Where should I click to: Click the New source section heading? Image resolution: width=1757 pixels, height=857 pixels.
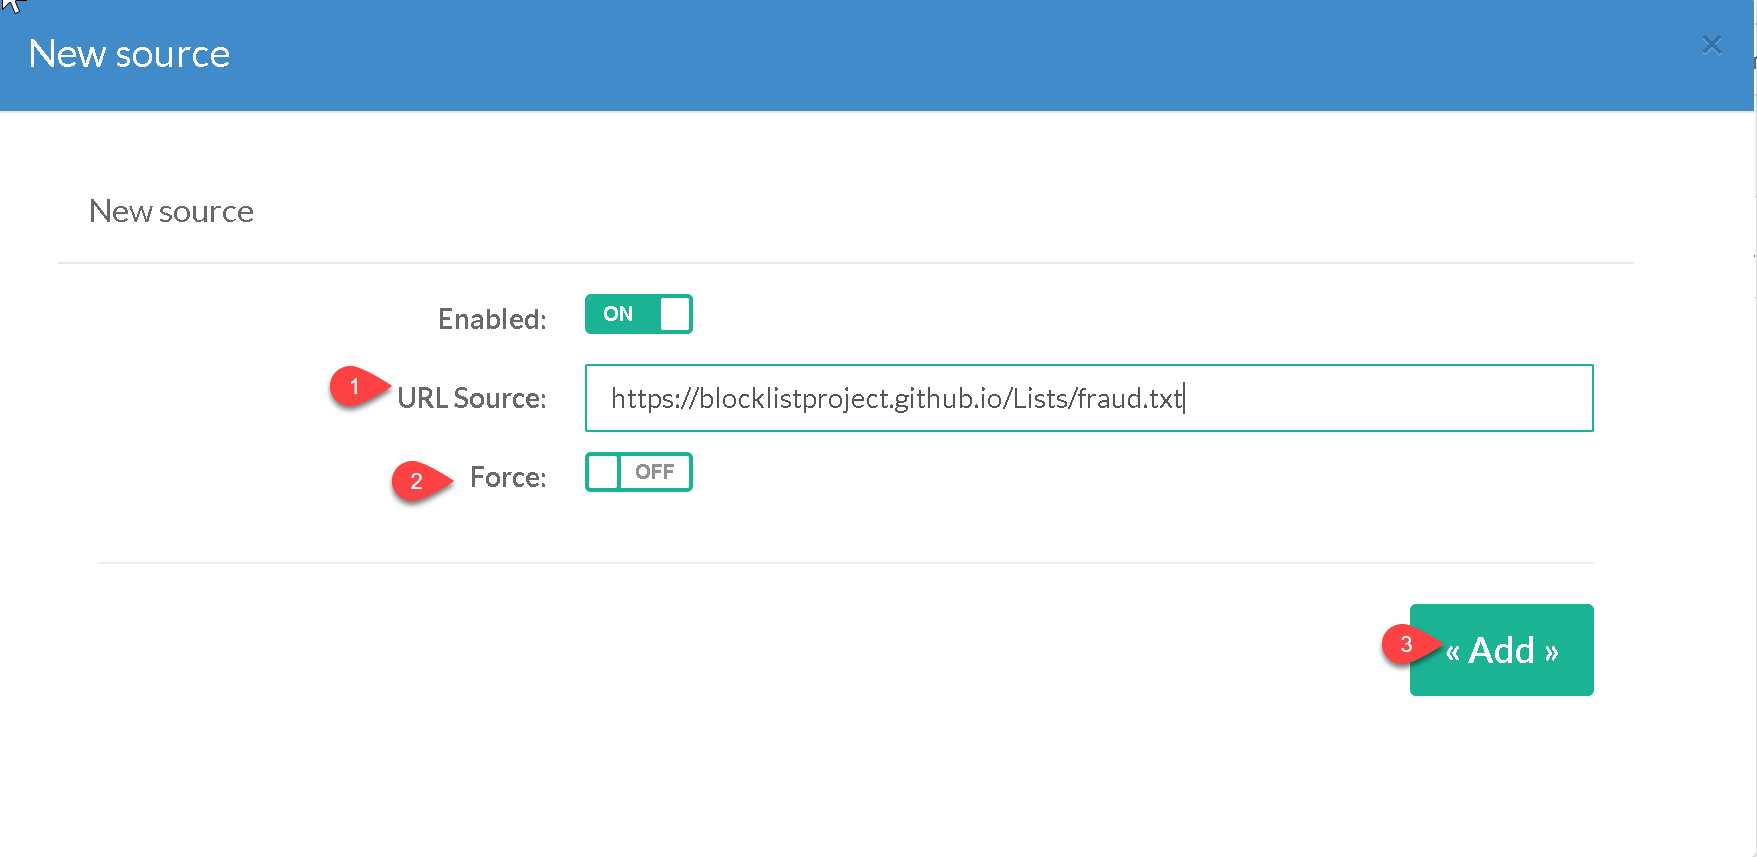[171, 211]
